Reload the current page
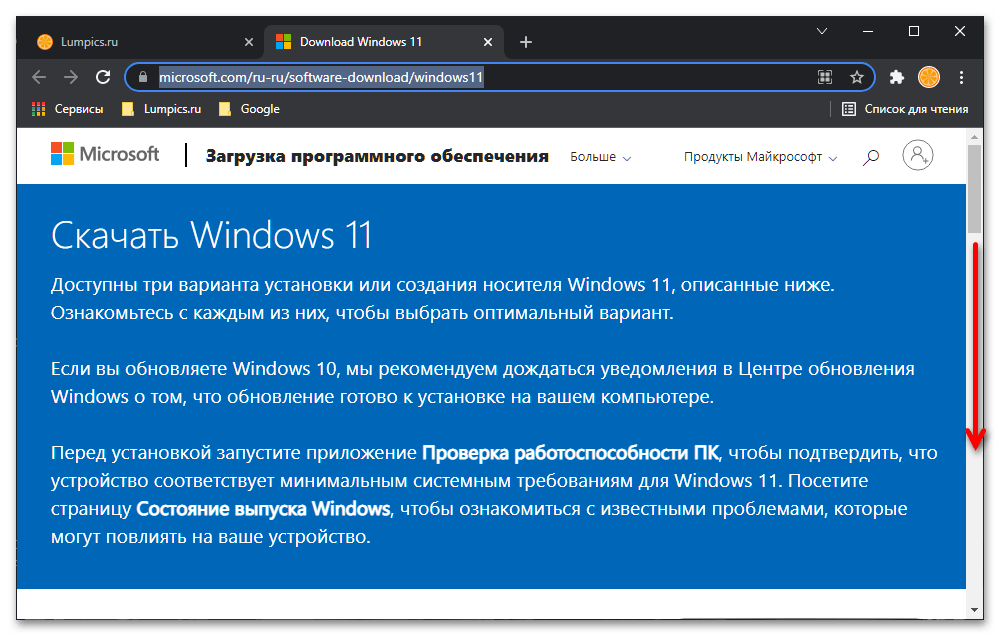 (103, 76)
